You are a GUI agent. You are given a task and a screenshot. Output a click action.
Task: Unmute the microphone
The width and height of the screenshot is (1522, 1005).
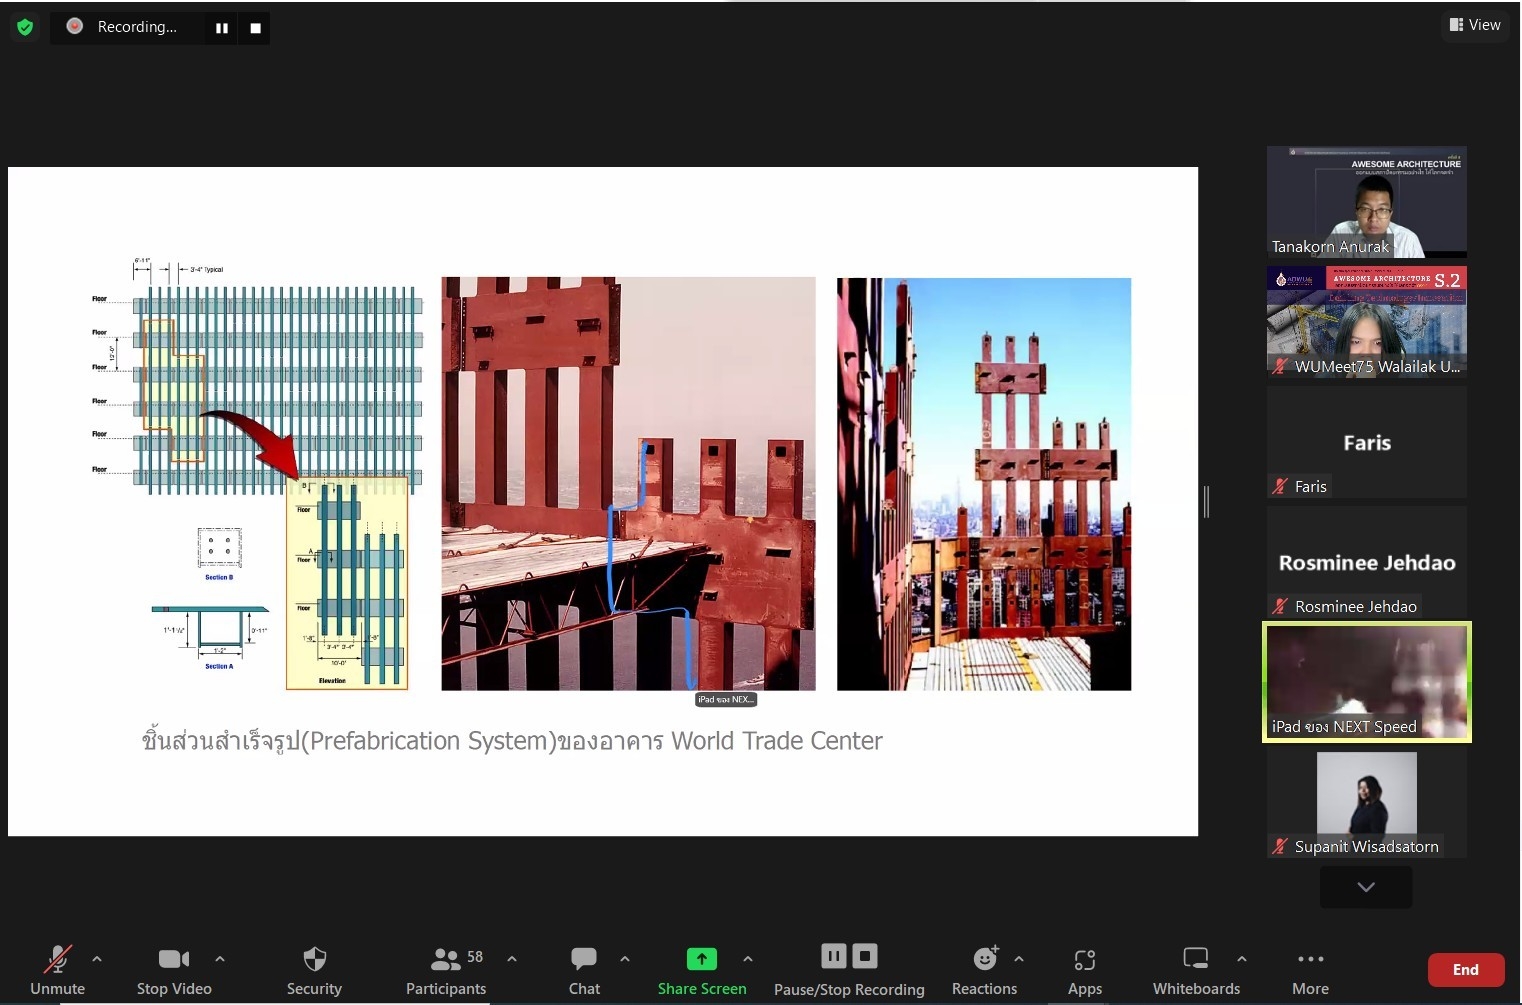pos(57,970)
